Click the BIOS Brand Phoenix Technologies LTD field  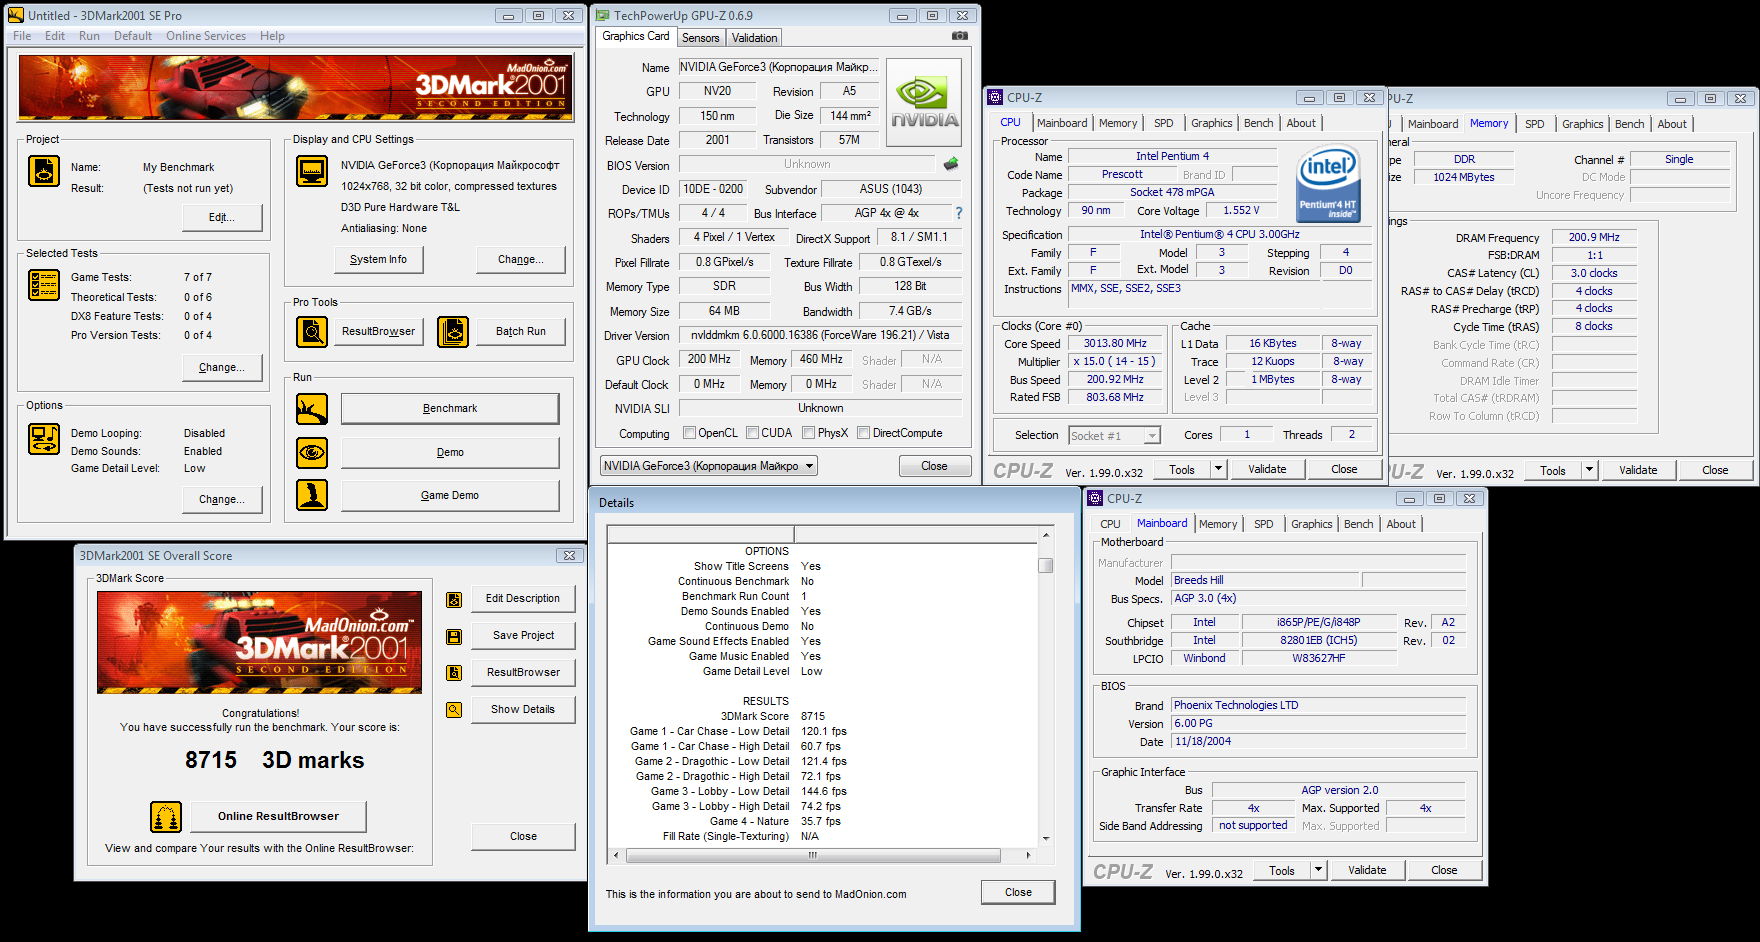pos(1318,706)
